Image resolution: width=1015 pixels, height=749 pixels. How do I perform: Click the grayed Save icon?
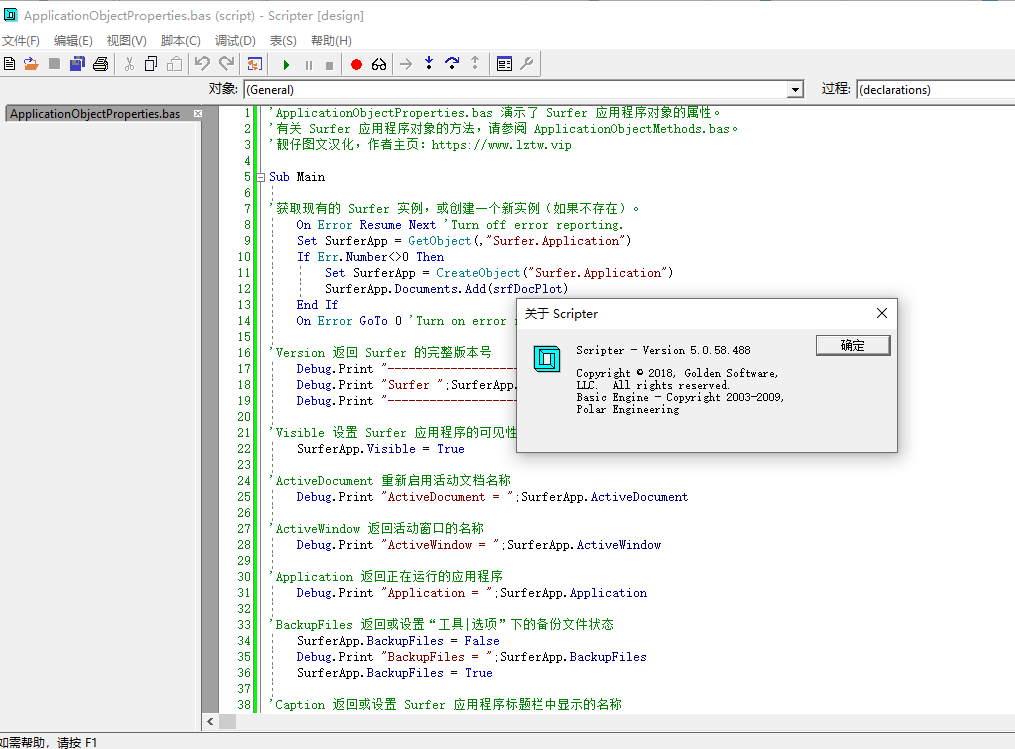coord(54,64)
